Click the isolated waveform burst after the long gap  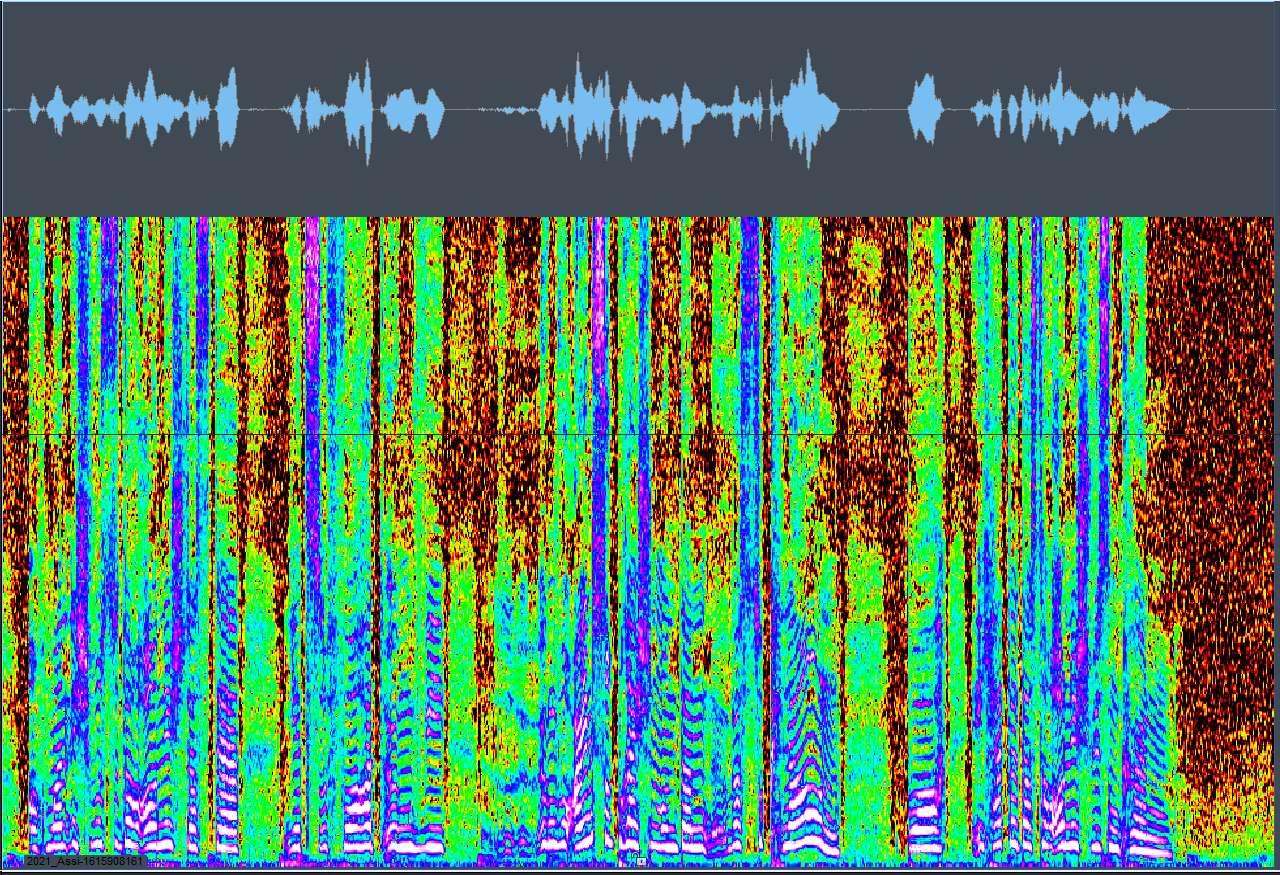(925, 108)
